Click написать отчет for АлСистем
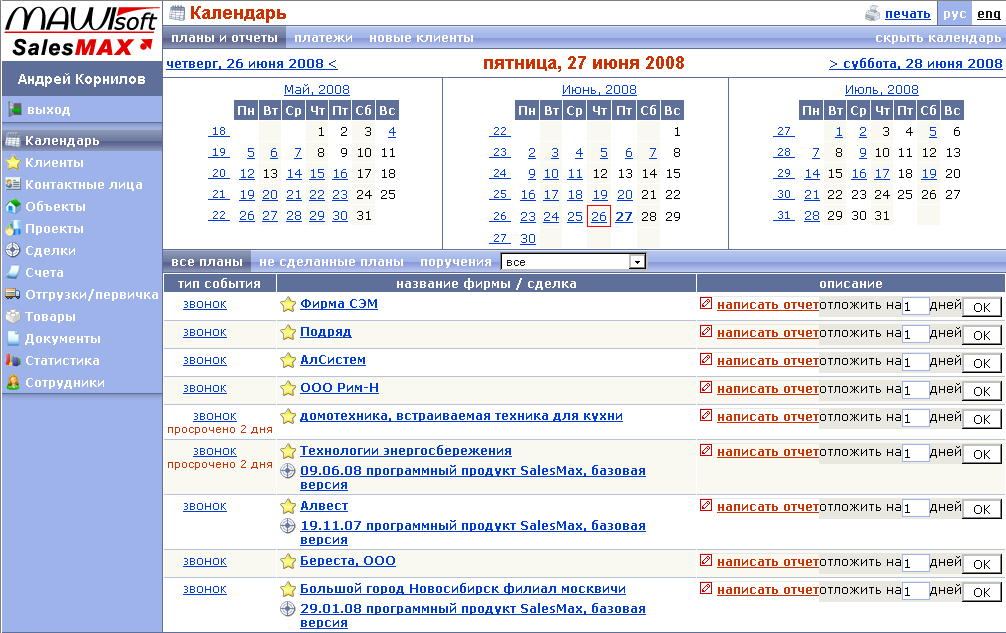 pos(767,361)
